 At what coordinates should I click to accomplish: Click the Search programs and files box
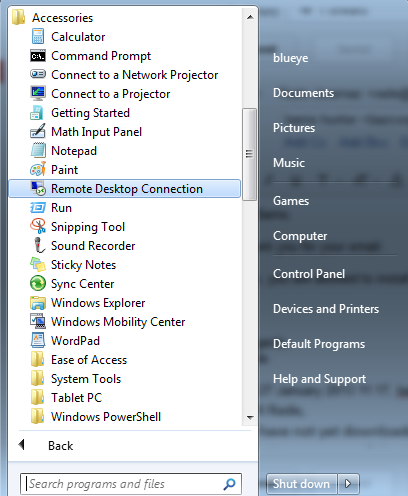click(131, 484)
